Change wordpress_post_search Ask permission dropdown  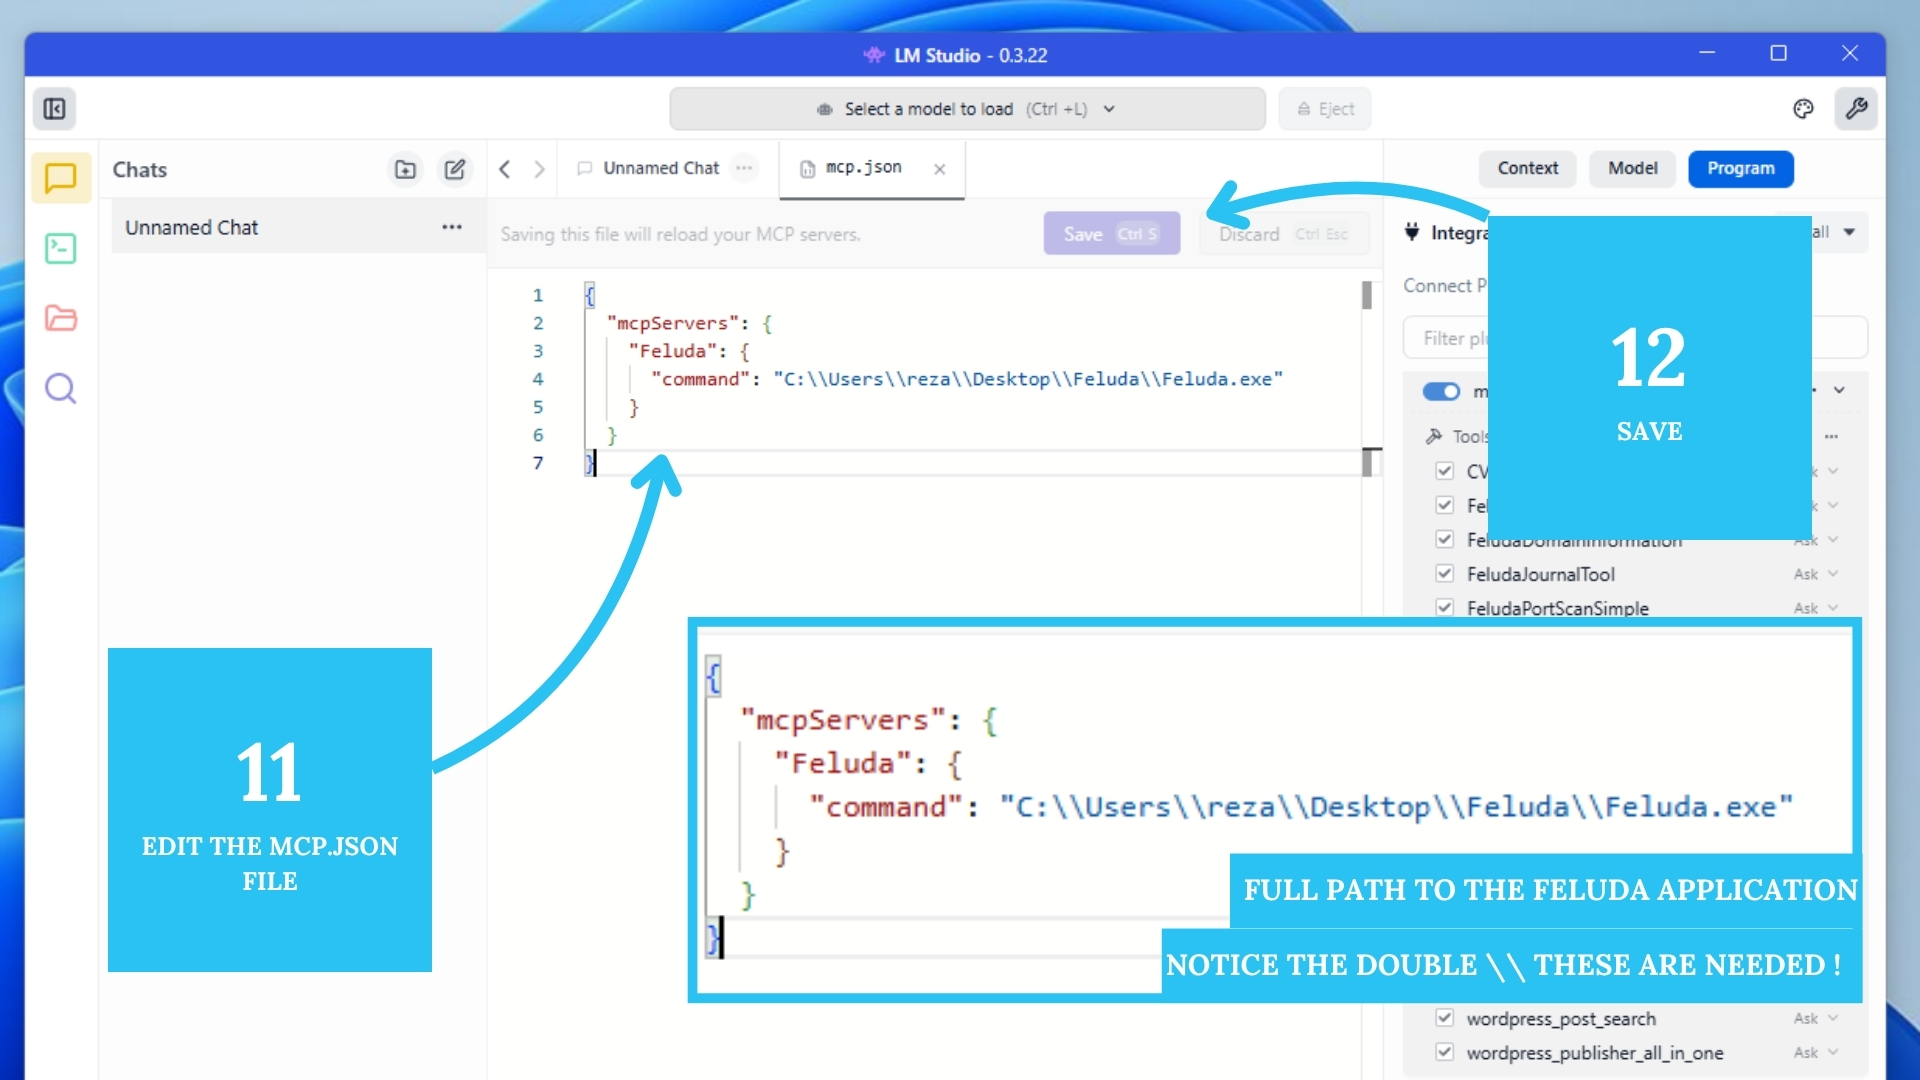click(x=1816, y=1018)
